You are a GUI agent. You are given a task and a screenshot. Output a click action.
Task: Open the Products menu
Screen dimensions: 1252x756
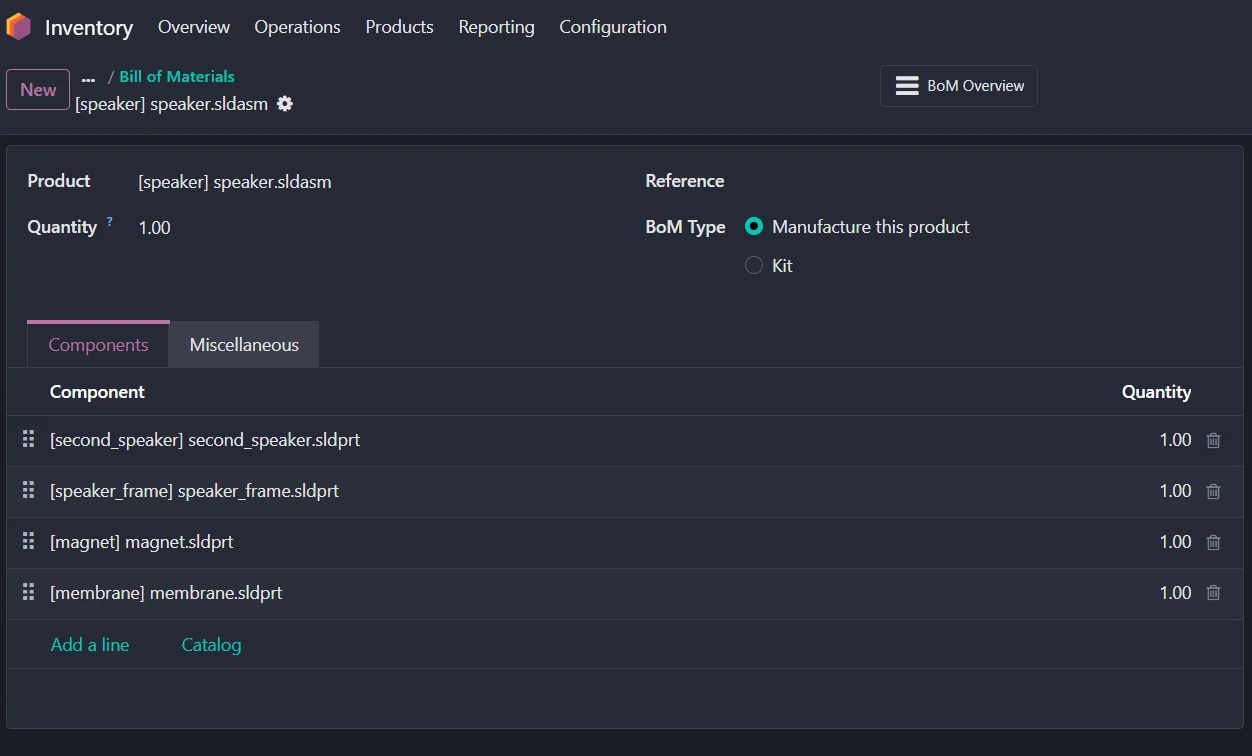pos(399,27)
